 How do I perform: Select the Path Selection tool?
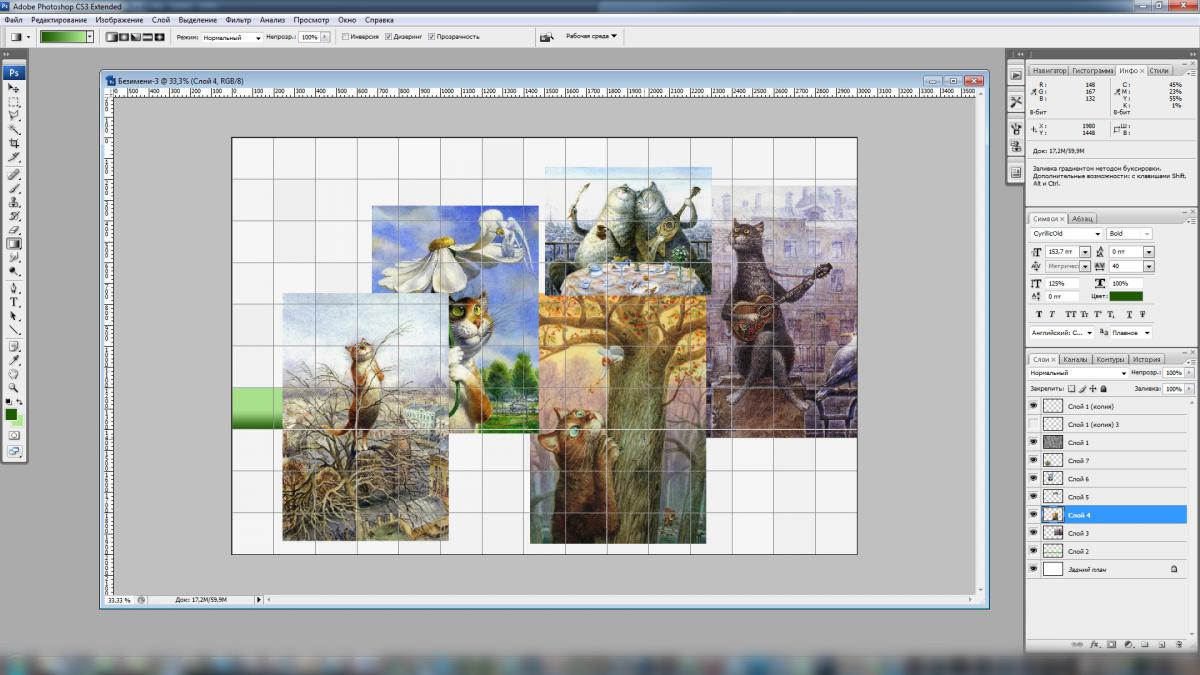click(14, 316)
